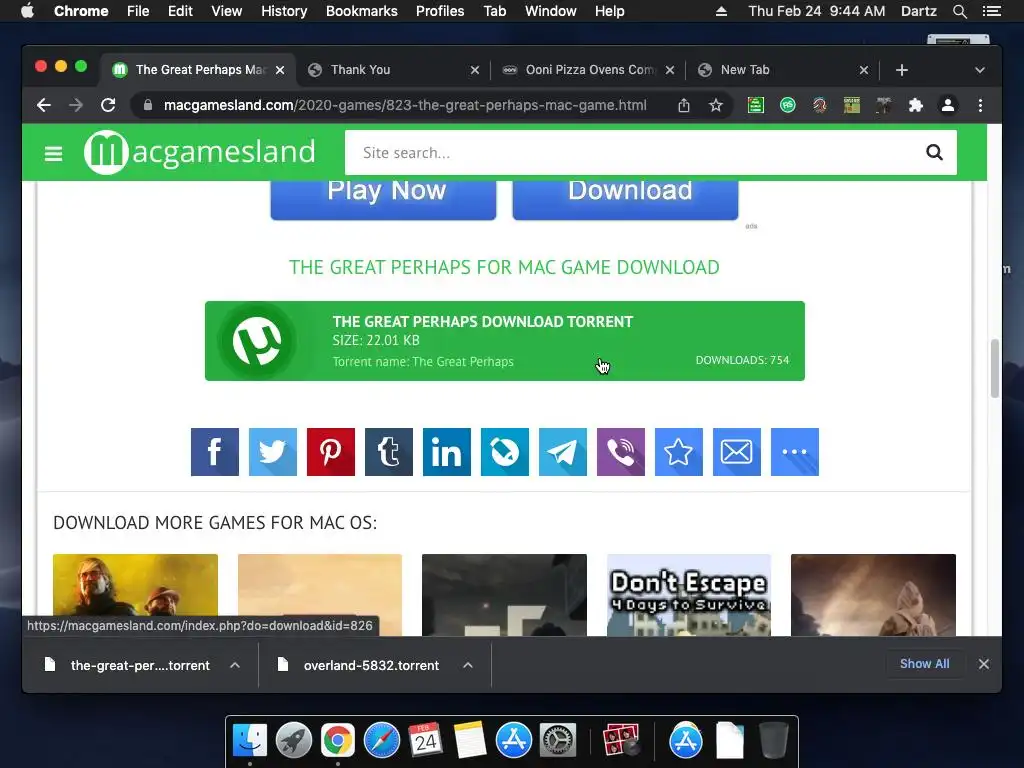Expand overland-5832.torrent download options
The height and width of the screenshot is (768, 1024).
pyautogui.click(x=468, y=665)
